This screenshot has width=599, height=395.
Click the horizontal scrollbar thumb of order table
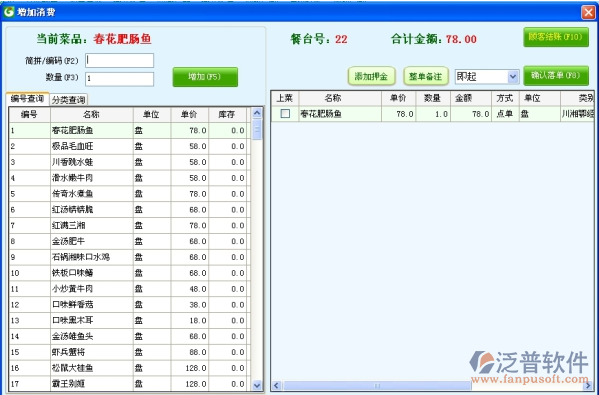[x=377, y=385]
